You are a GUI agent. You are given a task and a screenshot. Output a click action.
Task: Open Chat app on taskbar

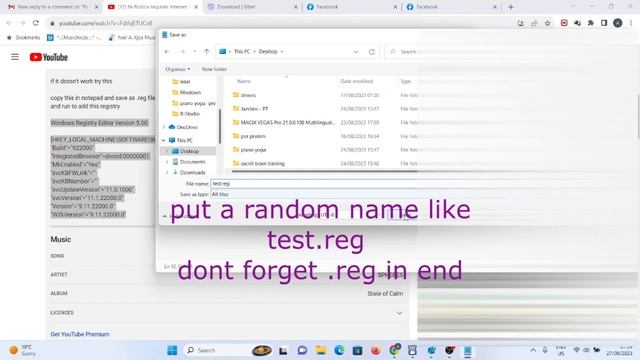pos(302,351)
